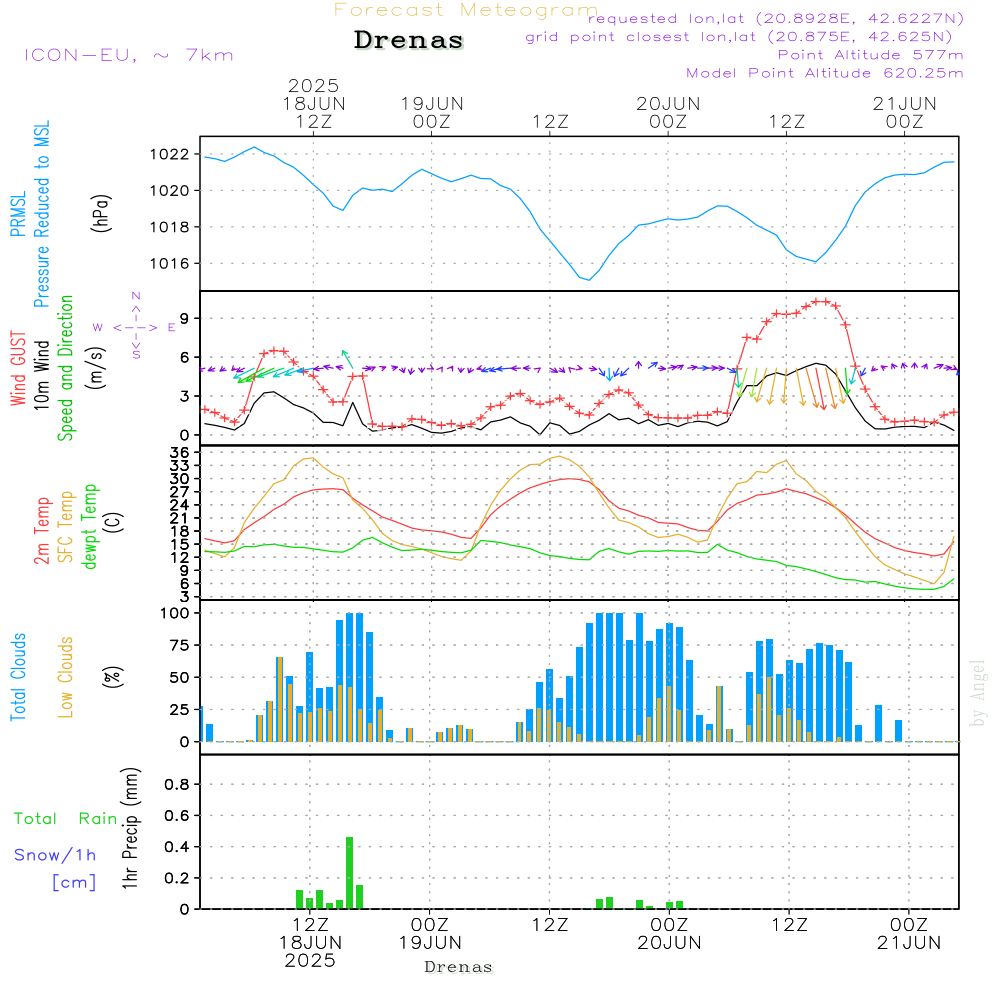Click the wind direction compass rose

(x=135, y=327)
